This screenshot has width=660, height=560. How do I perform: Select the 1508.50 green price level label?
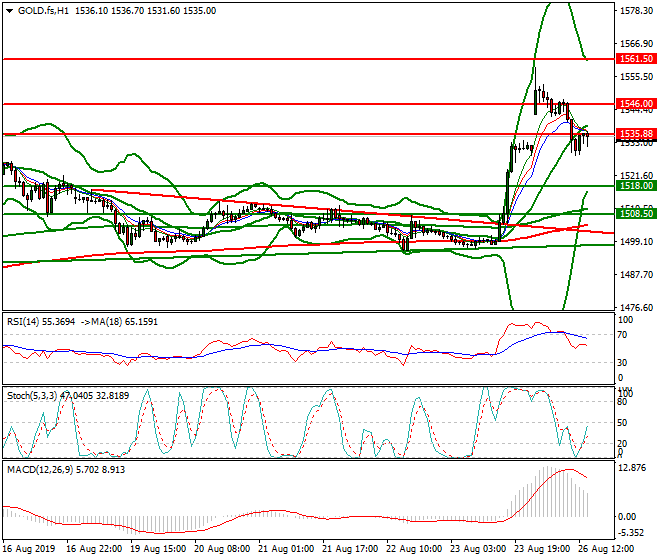coord(636,213)
